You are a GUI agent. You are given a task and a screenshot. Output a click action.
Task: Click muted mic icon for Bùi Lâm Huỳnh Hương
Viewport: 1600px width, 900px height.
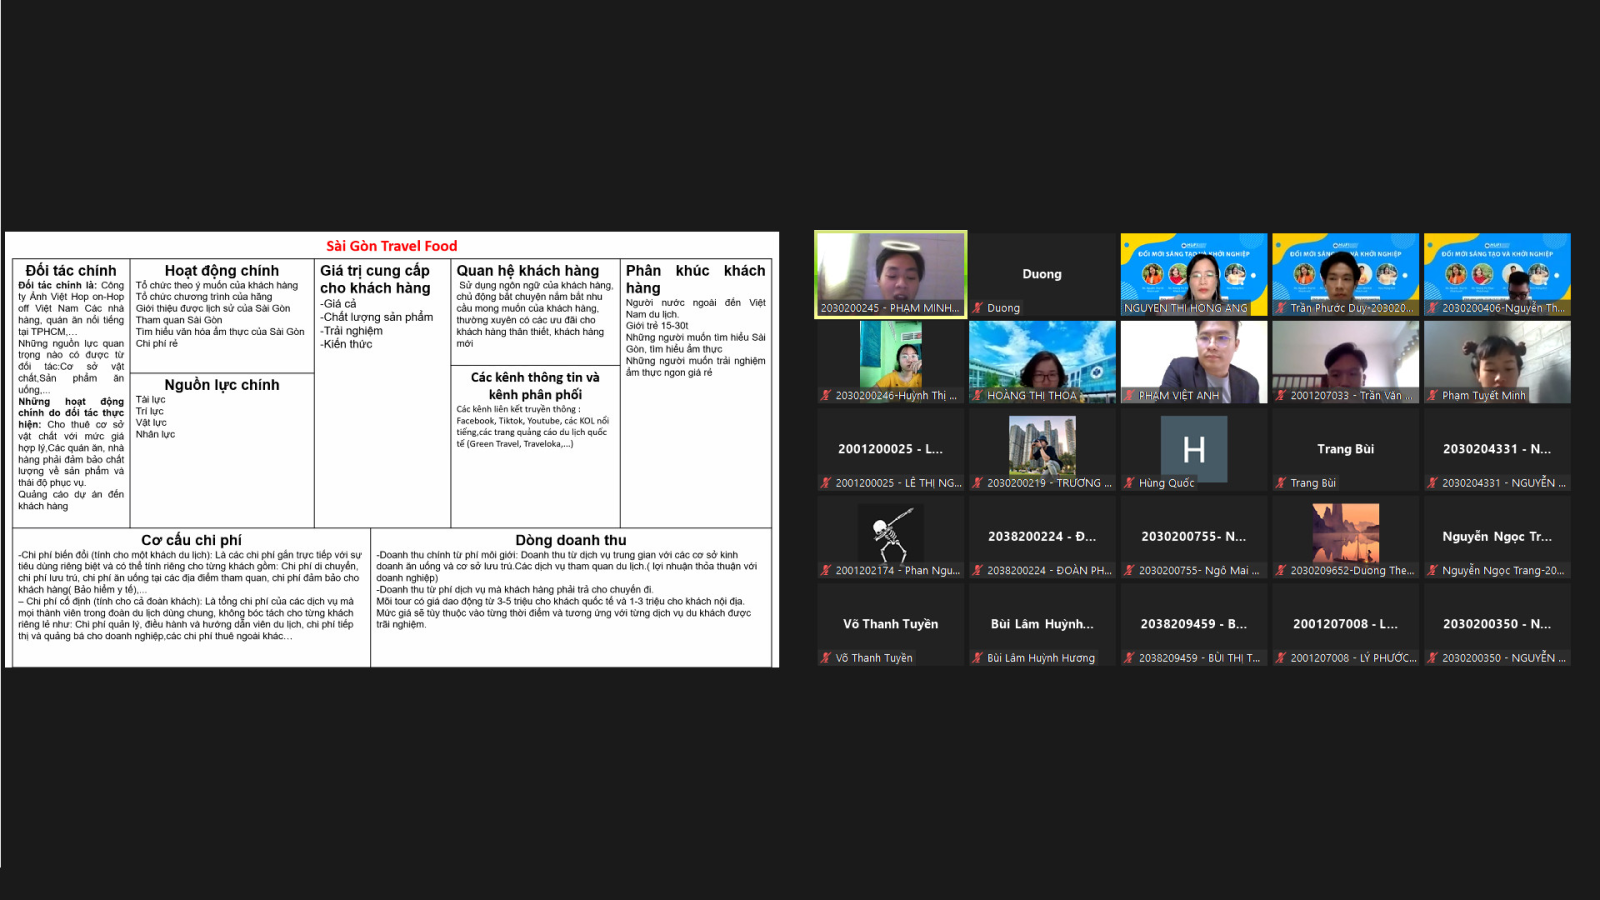pos(978,658)
